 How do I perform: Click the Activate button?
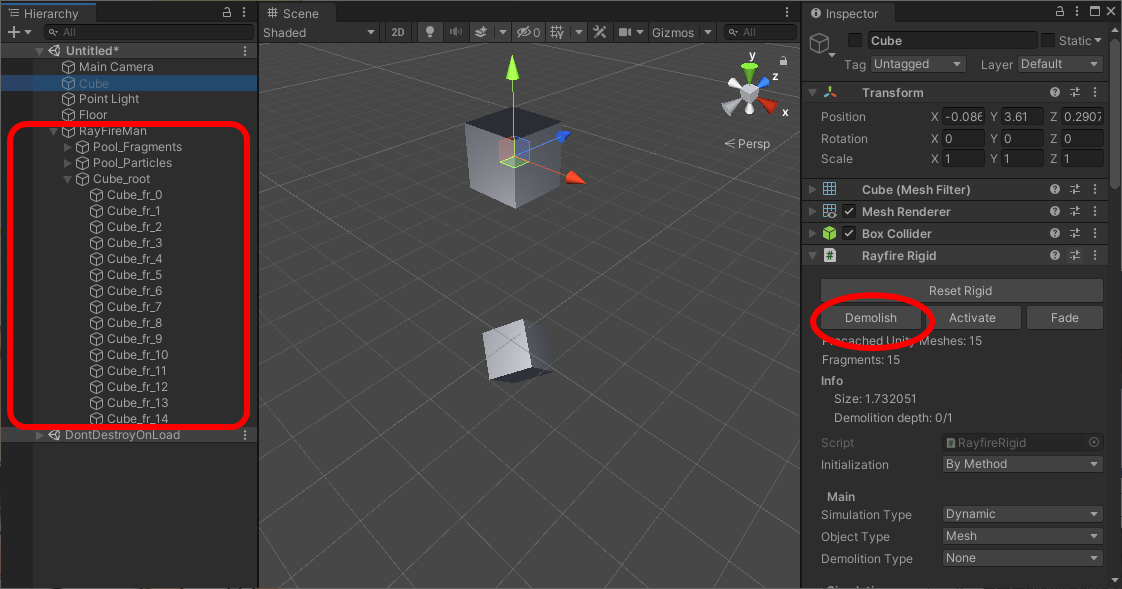(x=972, y=318)
